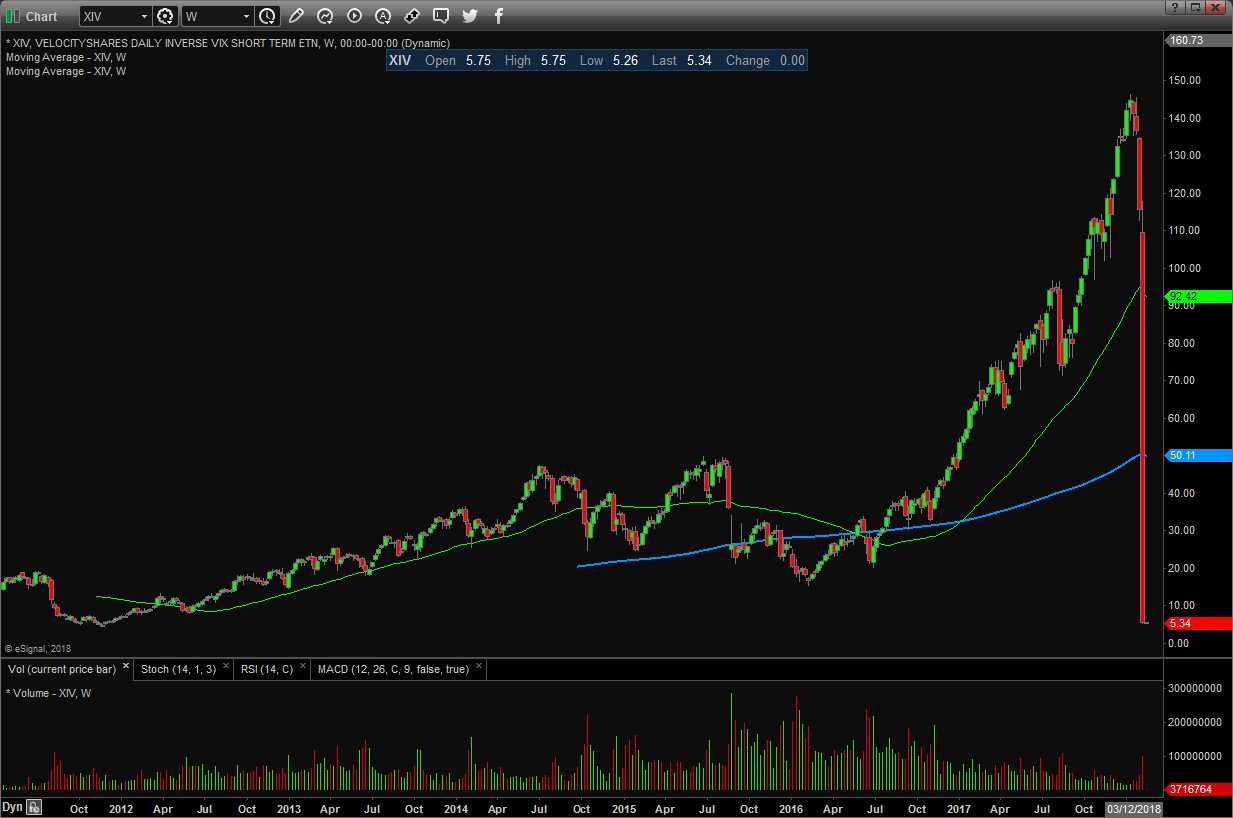Click the Volume - XIV, W study label

(49, 693)
